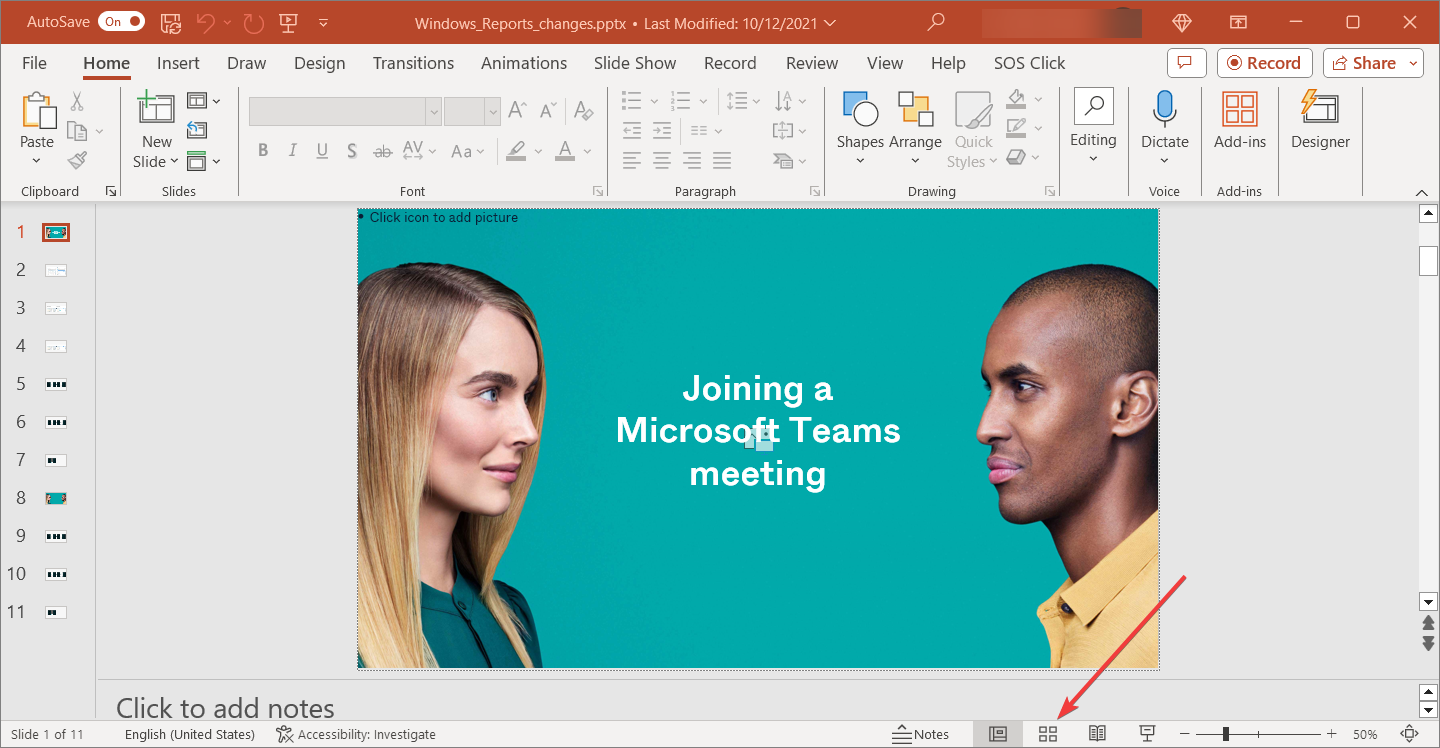Click the Paste clipboard icon

click(37, 110)
